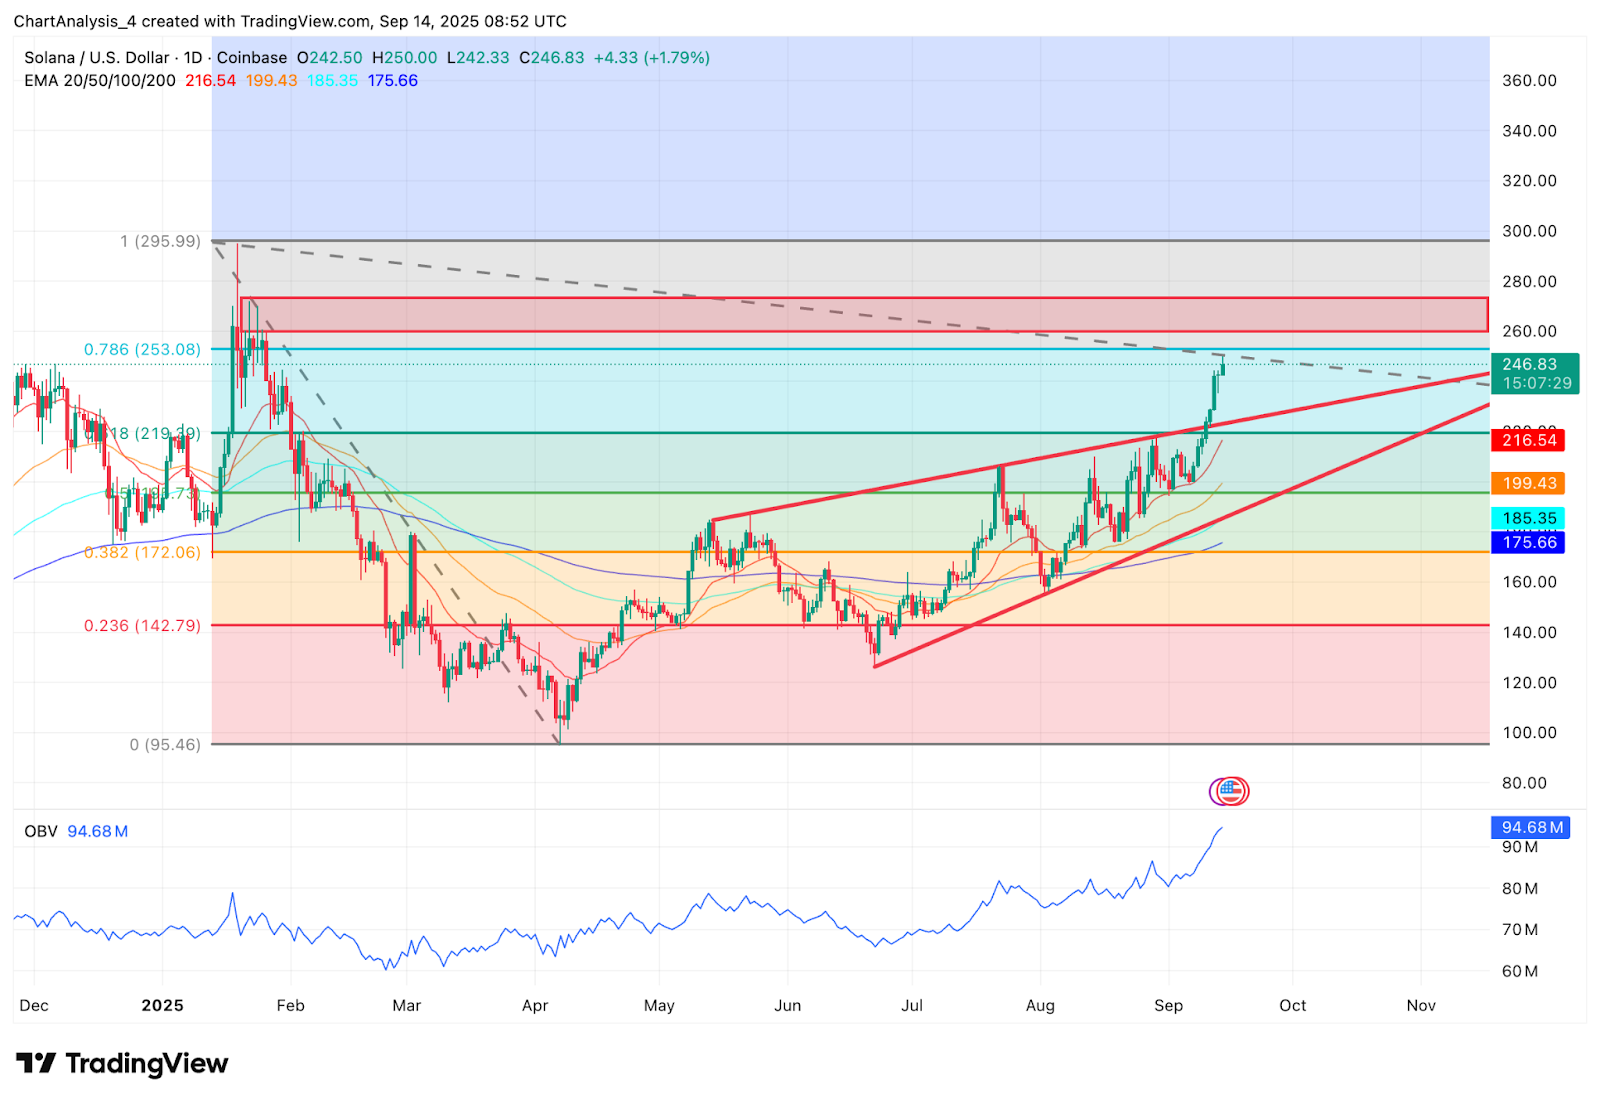This screenshot has width=1600, height=1103.
Task: Click the Fibonacci label 0.382 (172.06)
Action: pyautogui.click(x=142, y=553)
